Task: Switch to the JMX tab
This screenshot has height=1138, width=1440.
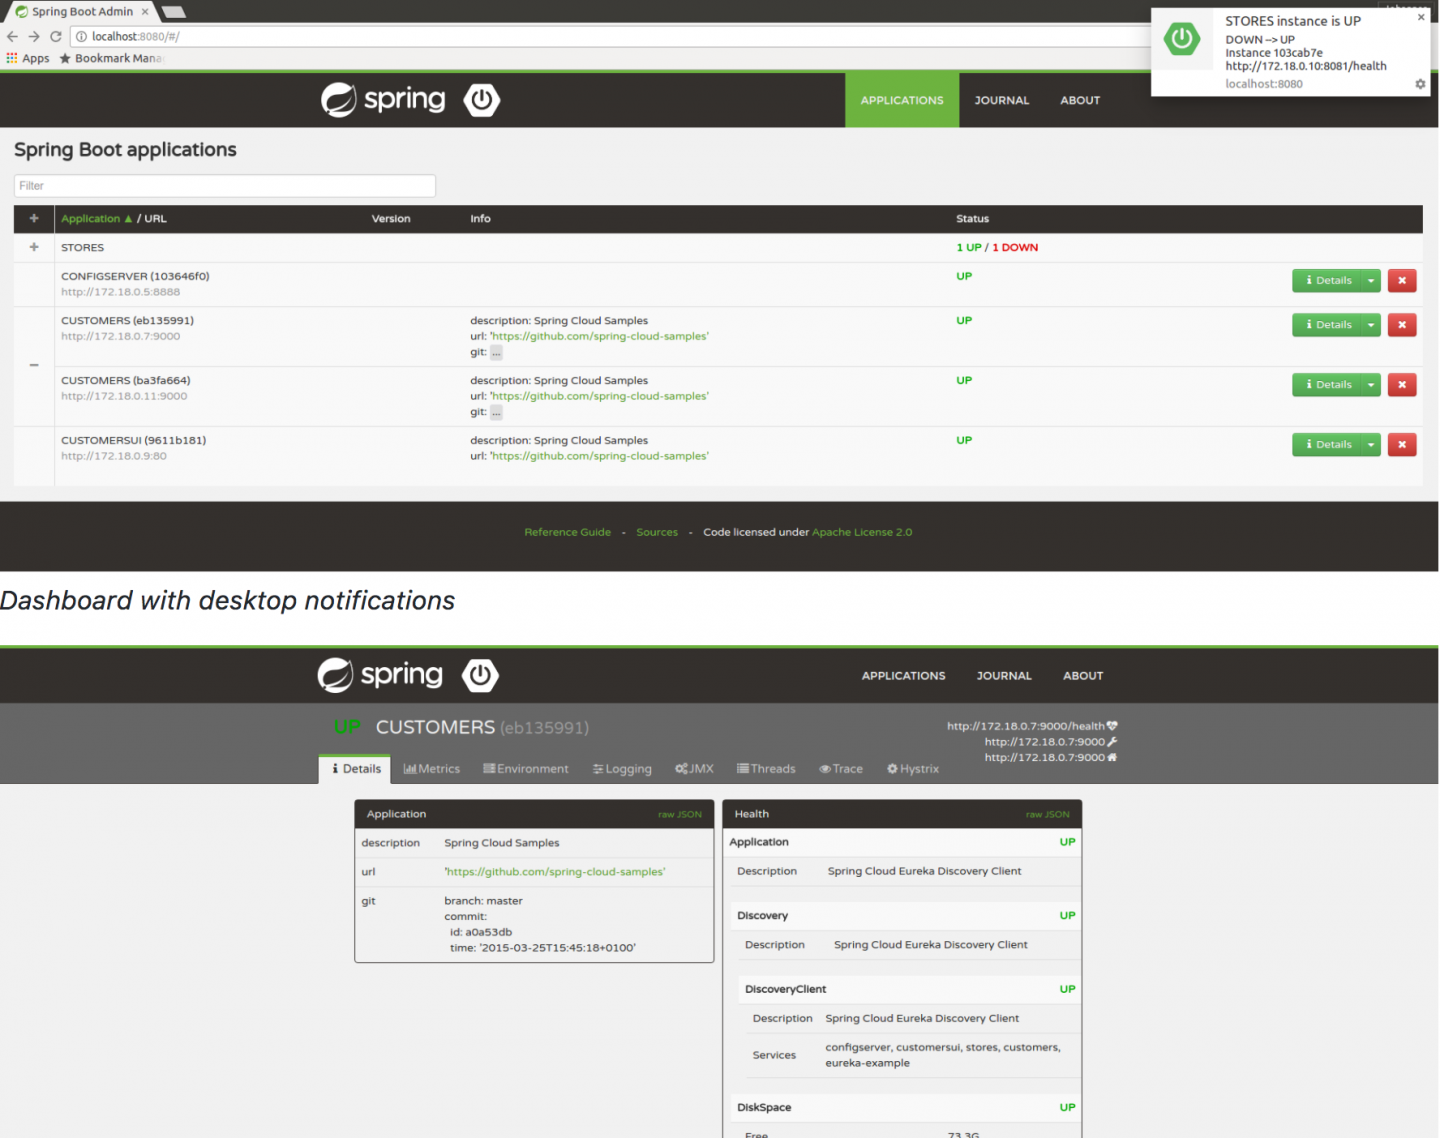Action: (694, 769)
